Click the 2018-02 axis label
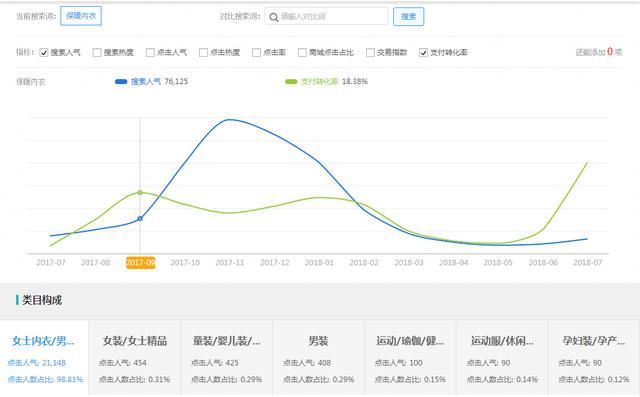640x397 pixels. click(x=364, y=262)
